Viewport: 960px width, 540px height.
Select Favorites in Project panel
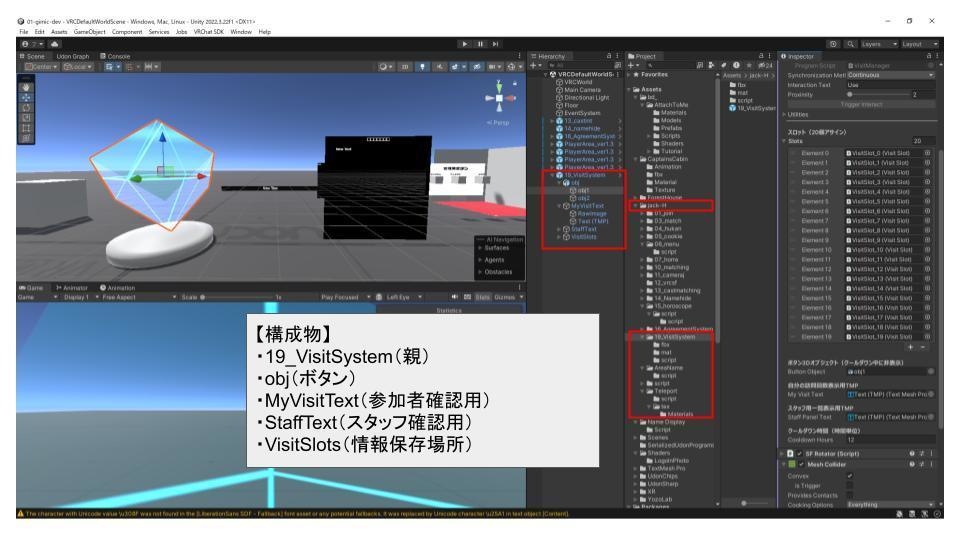point(654,75)
